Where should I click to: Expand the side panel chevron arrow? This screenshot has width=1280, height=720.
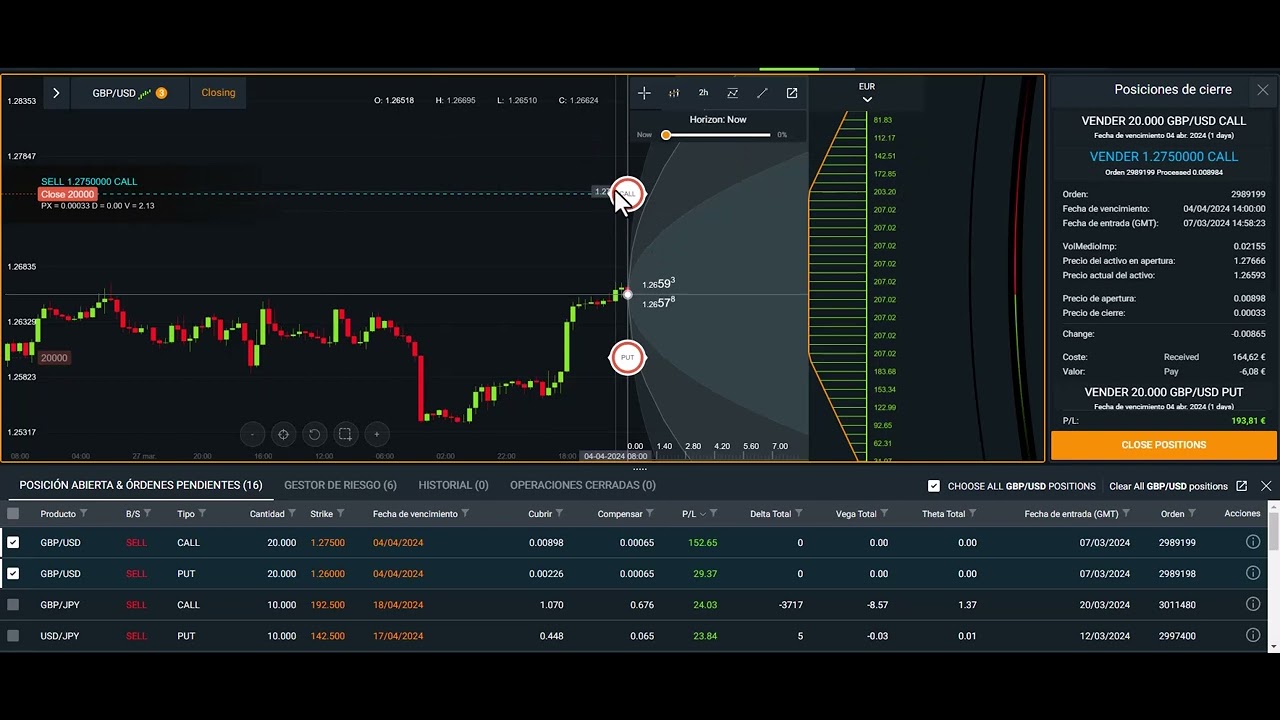(56, 93)
